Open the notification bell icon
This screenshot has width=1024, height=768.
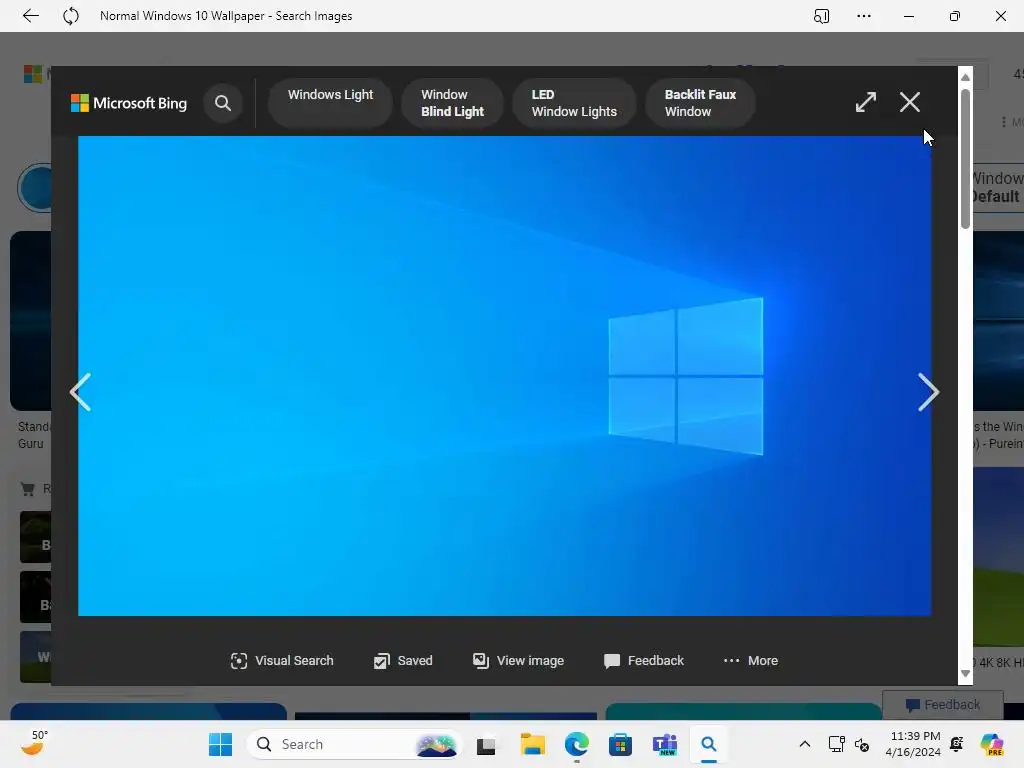click(957, 744)
